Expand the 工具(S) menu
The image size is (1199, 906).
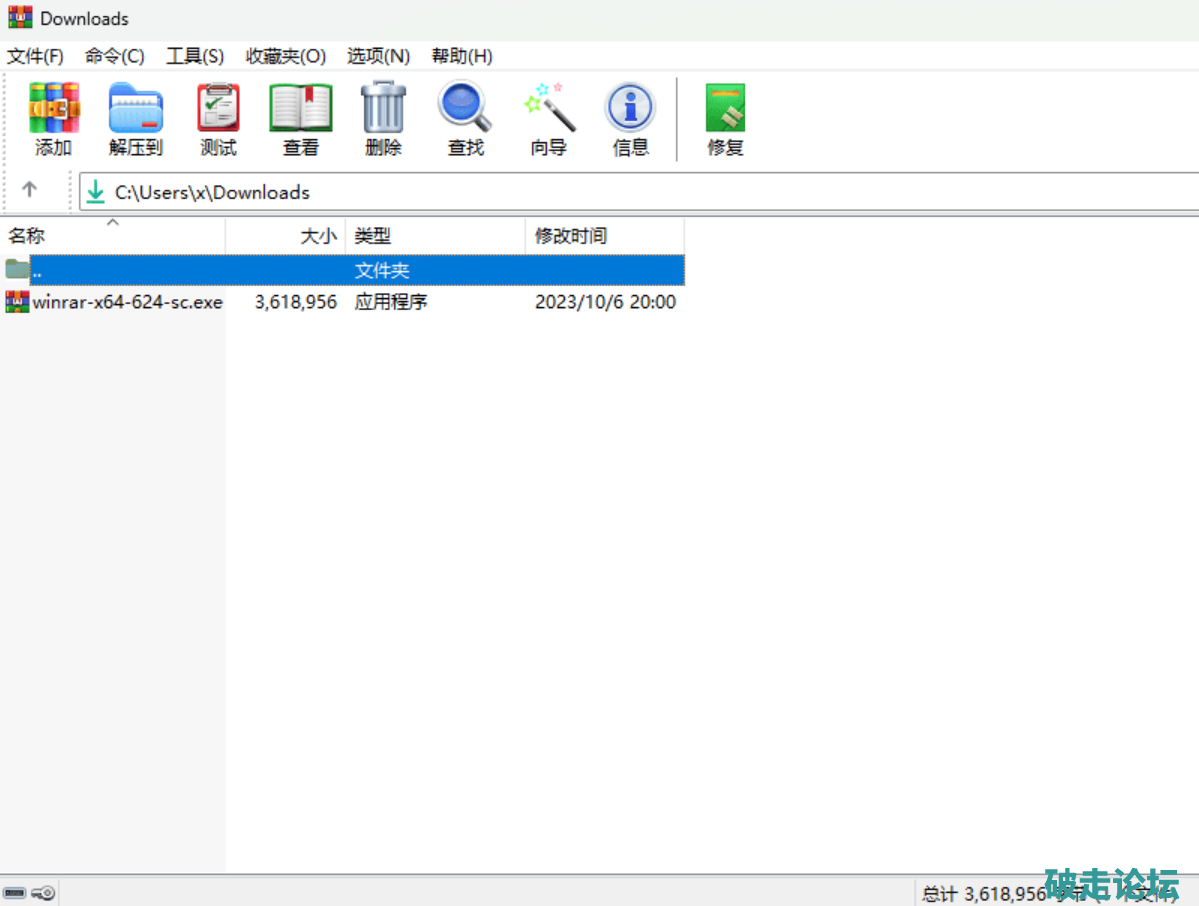(x=194, y=56)
